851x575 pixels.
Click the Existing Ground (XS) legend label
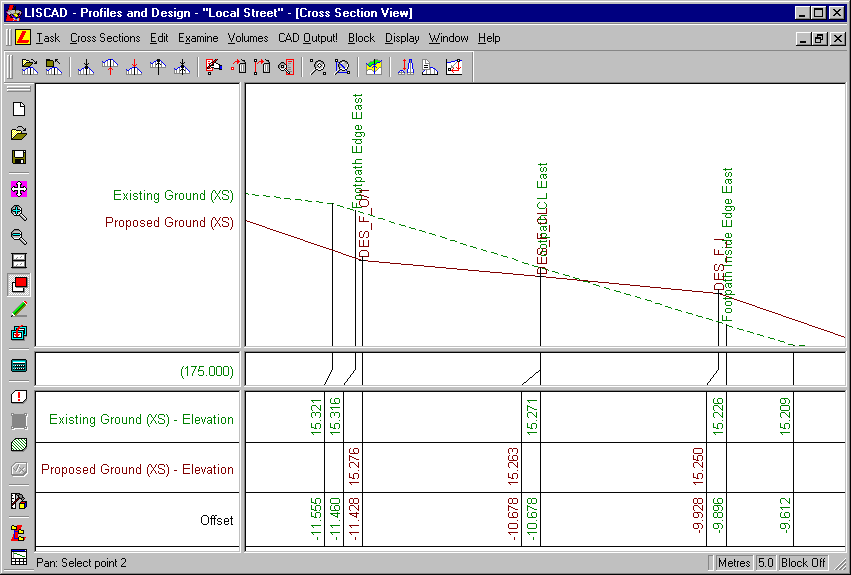point(173,195)
